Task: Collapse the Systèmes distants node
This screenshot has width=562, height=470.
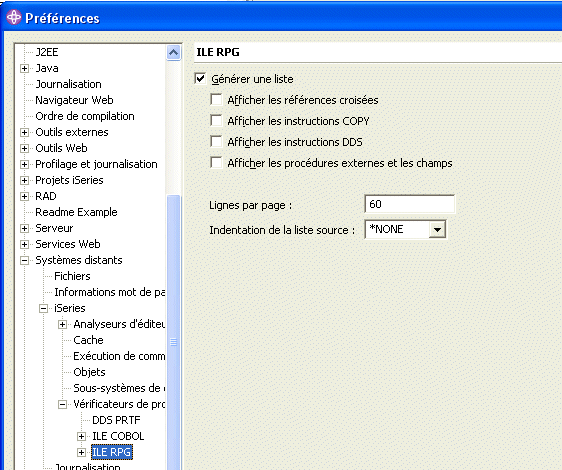Action: [24, 260]
